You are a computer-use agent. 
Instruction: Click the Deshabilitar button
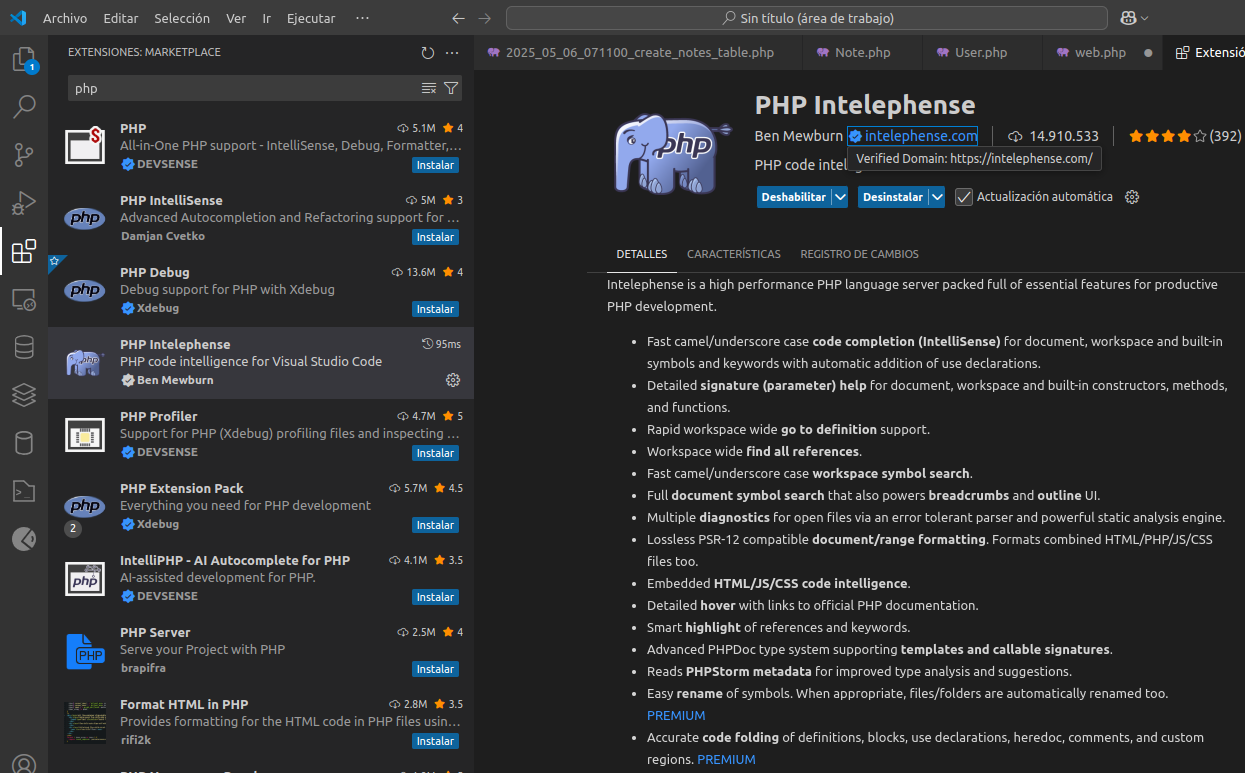(x=794, y=197)
